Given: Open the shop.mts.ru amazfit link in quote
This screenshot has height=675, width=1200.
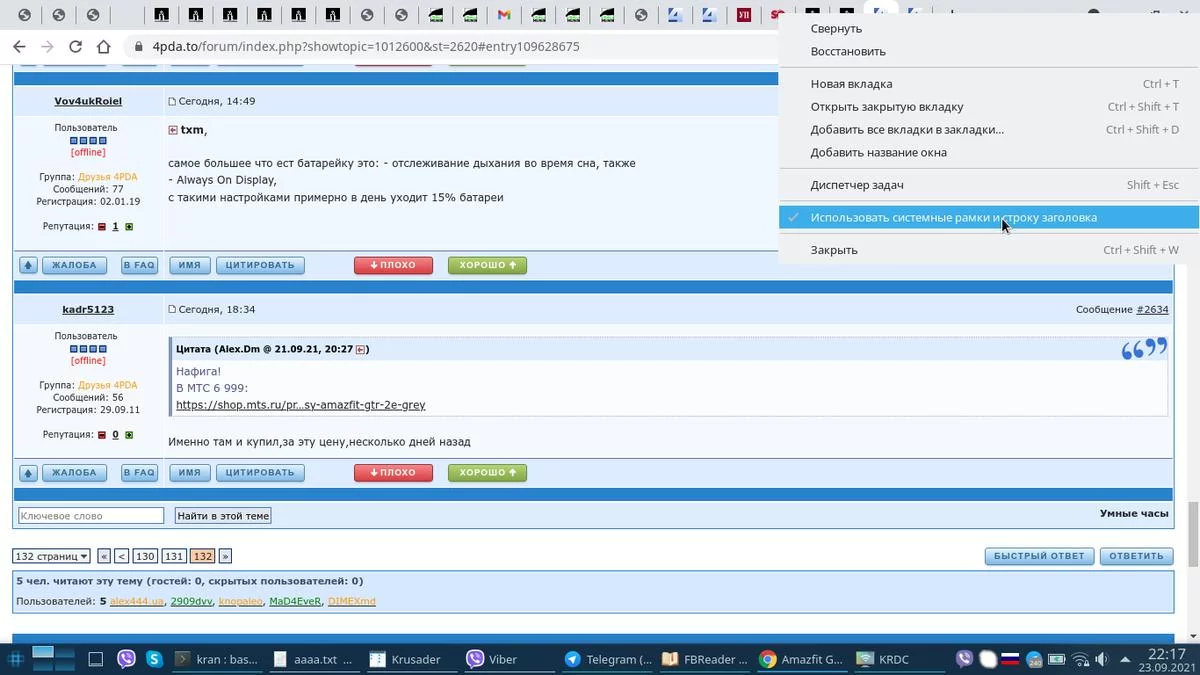Looking at the screenshot, I should (x=300, y=405).
